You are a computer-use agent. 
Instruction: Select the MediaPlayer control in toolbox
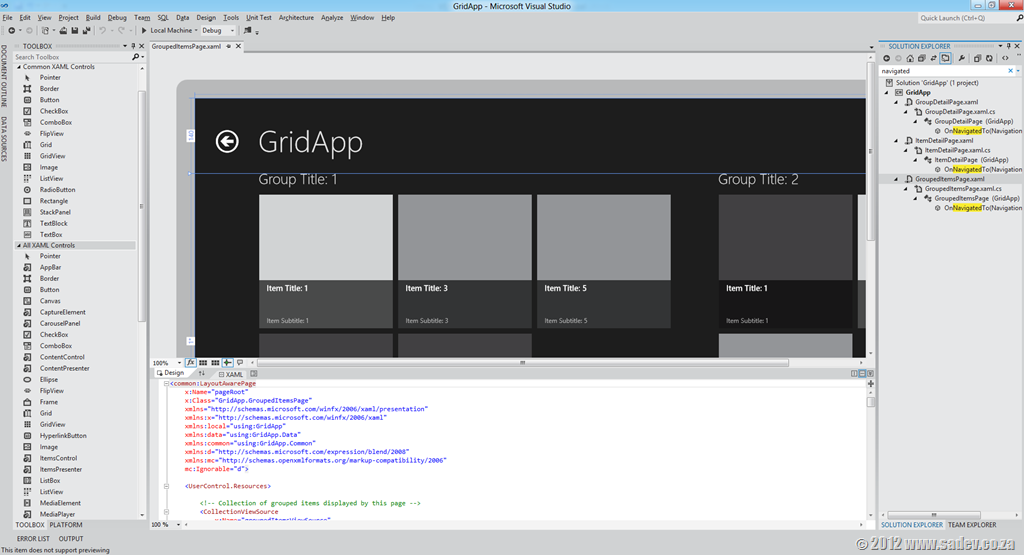57,514
